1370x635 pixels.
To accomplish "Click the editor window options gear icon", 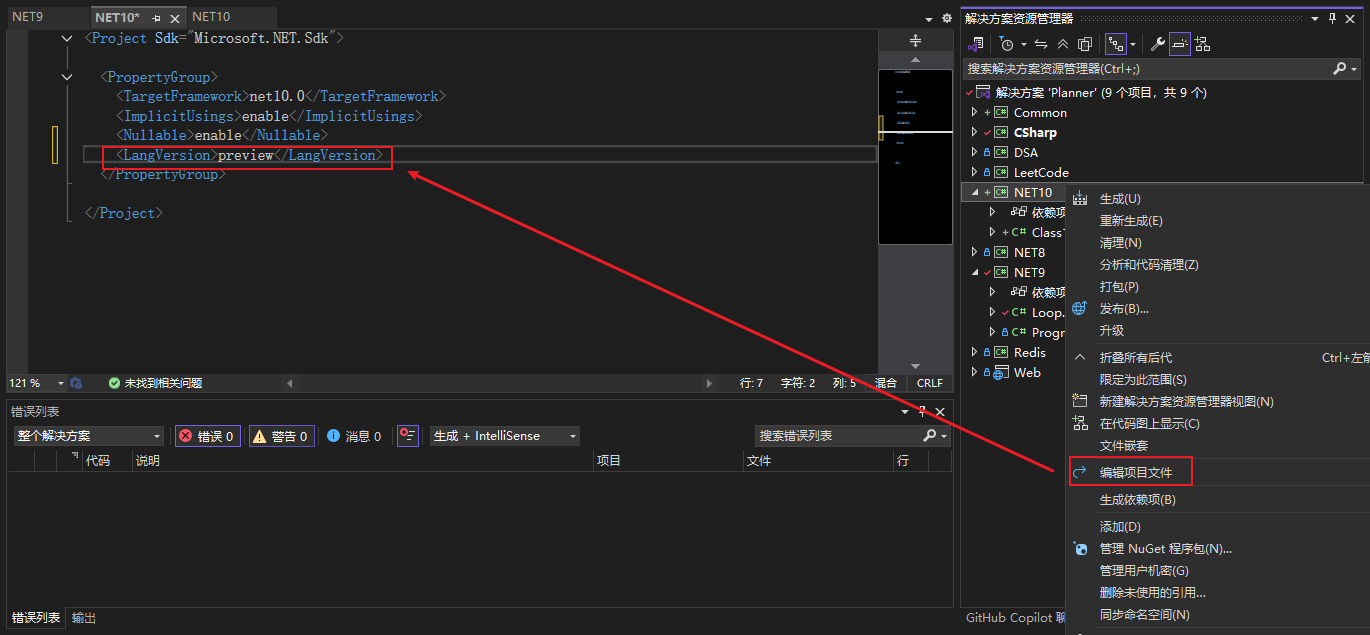I will tap(945, 18).
